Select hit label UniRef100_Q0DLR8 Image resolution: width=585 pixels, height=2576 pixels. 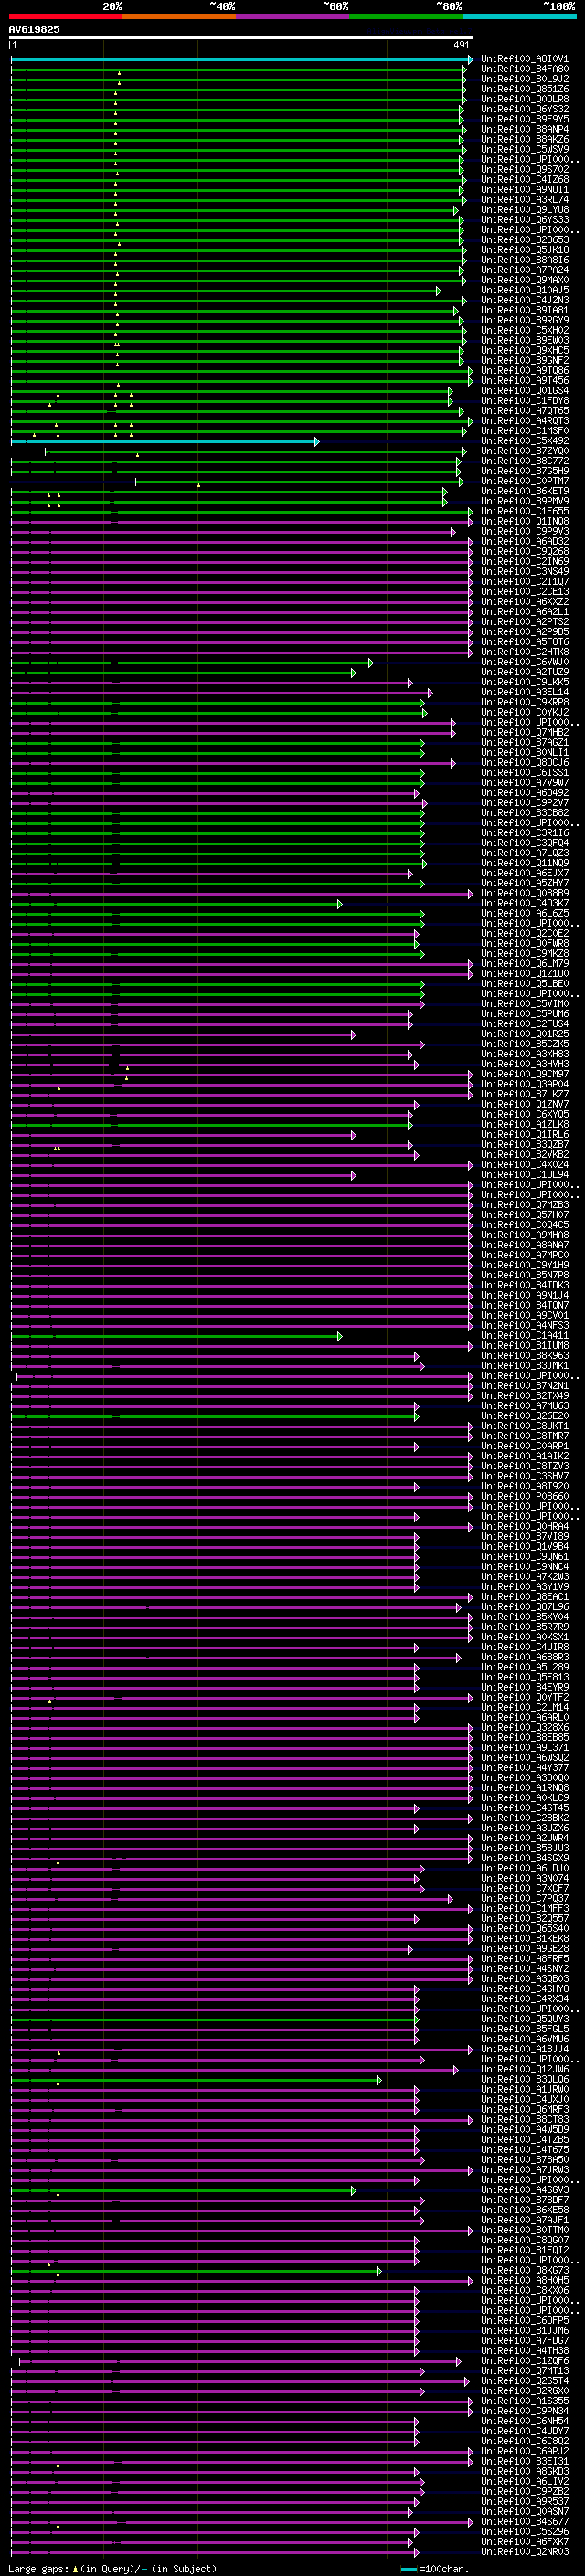click(x=525, y=99)
